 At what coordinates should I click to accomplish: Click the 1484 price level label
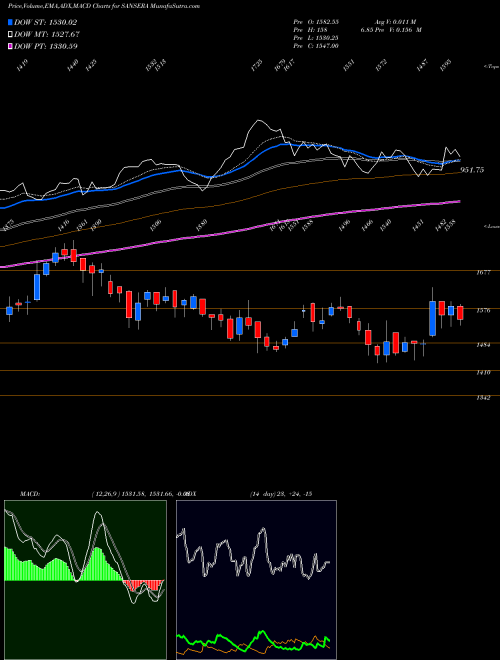(484, 345)
